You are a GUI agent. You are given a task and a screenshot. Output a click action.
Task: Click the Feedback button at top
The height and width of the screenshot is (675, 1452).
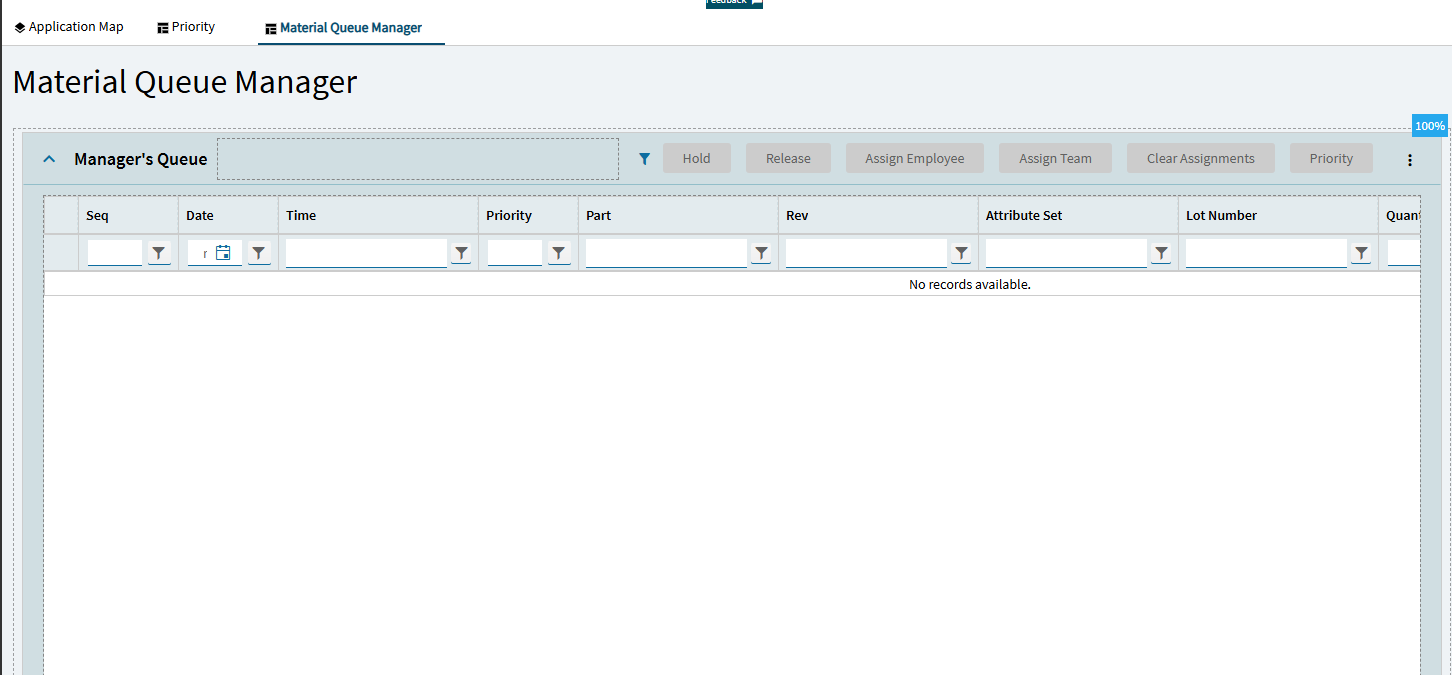point(734,3)
